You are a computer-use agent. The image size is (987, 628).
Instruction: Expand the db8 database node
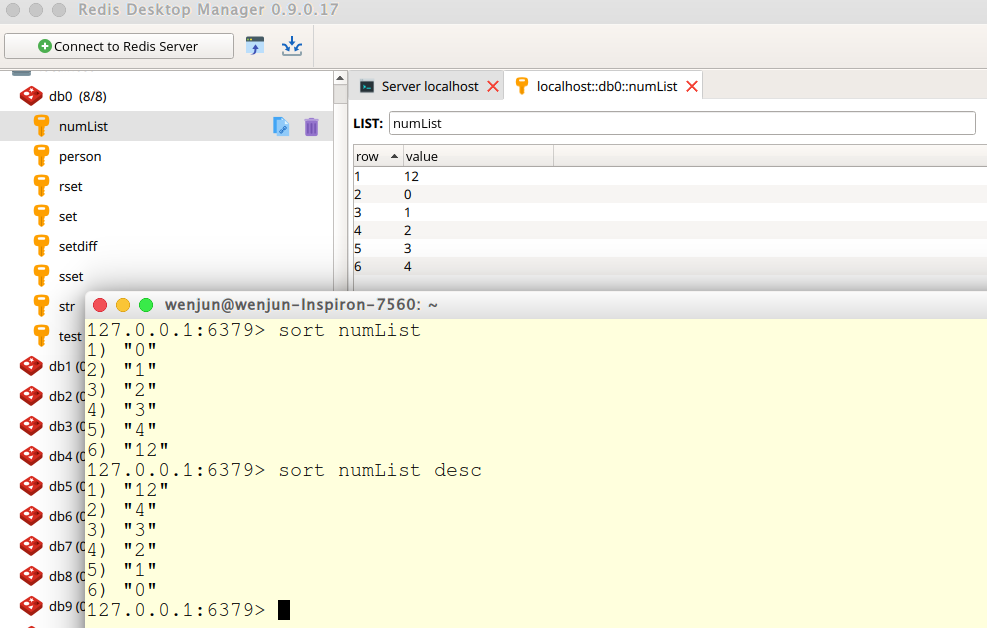[x=31, y=576]
